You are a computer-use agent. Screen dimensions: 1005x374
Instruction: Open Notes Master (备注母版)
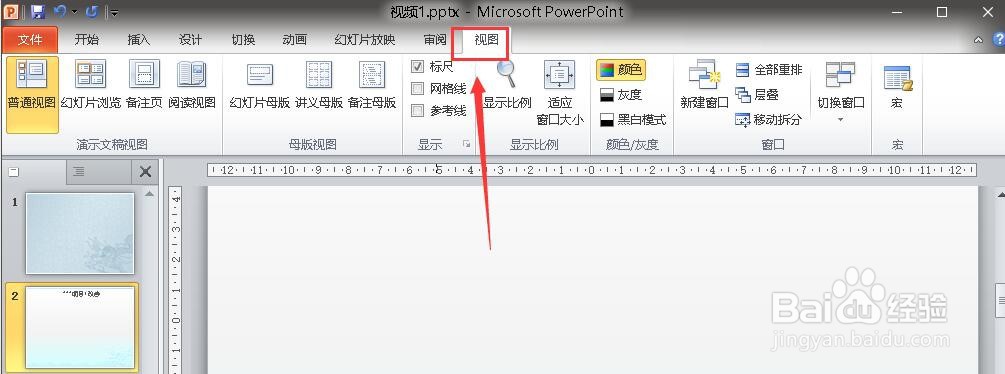pyautogui.click(x=372, y=86)
